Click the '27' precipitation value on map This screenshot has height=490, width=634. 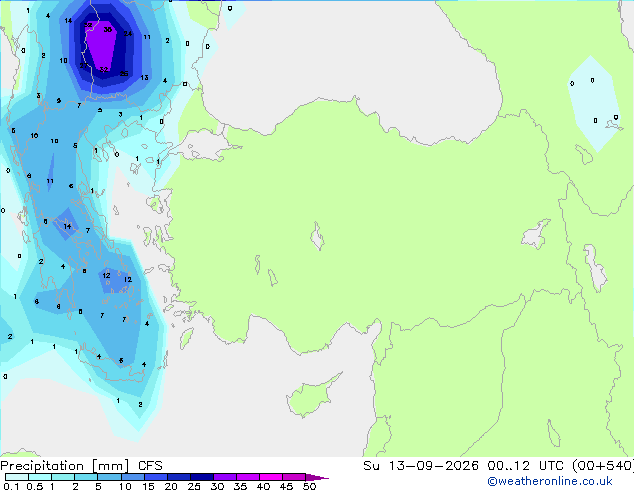click(83, 65)
